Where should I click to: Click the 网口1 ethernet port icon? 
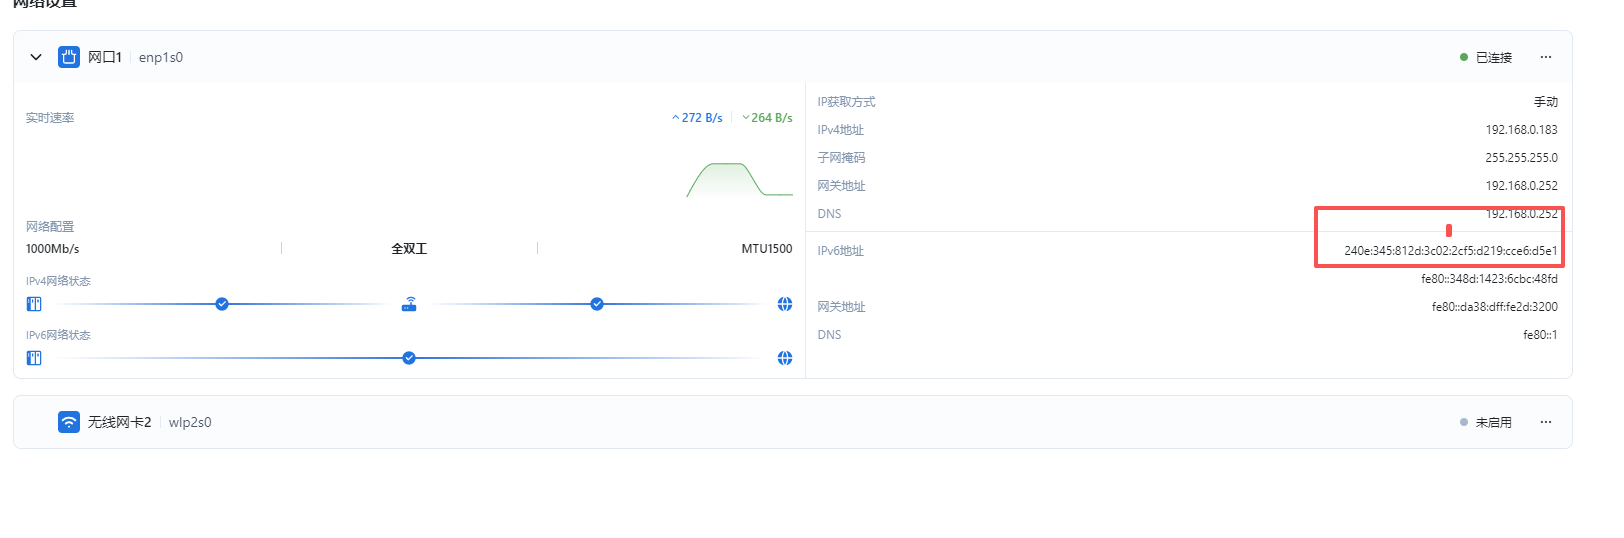[69, 57]
